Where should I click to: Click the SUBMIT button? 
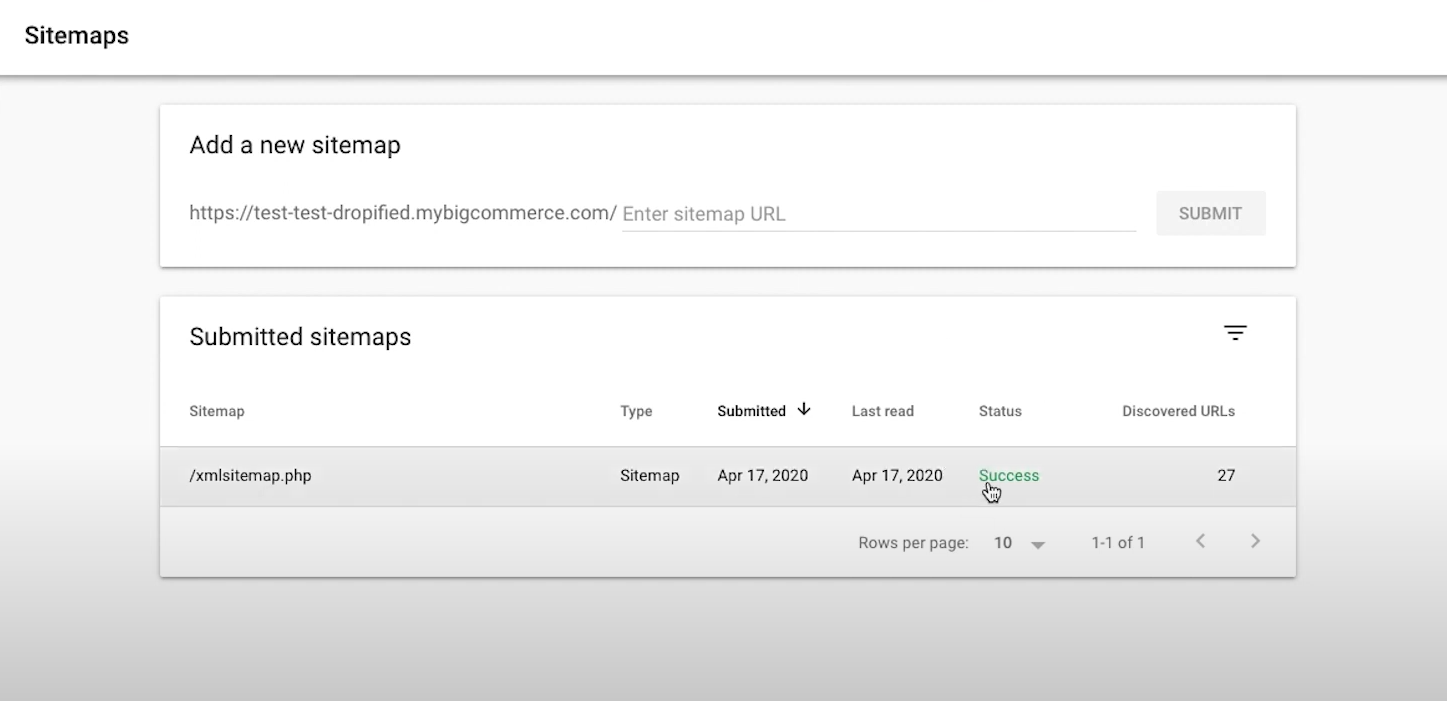pos(1210,213)
